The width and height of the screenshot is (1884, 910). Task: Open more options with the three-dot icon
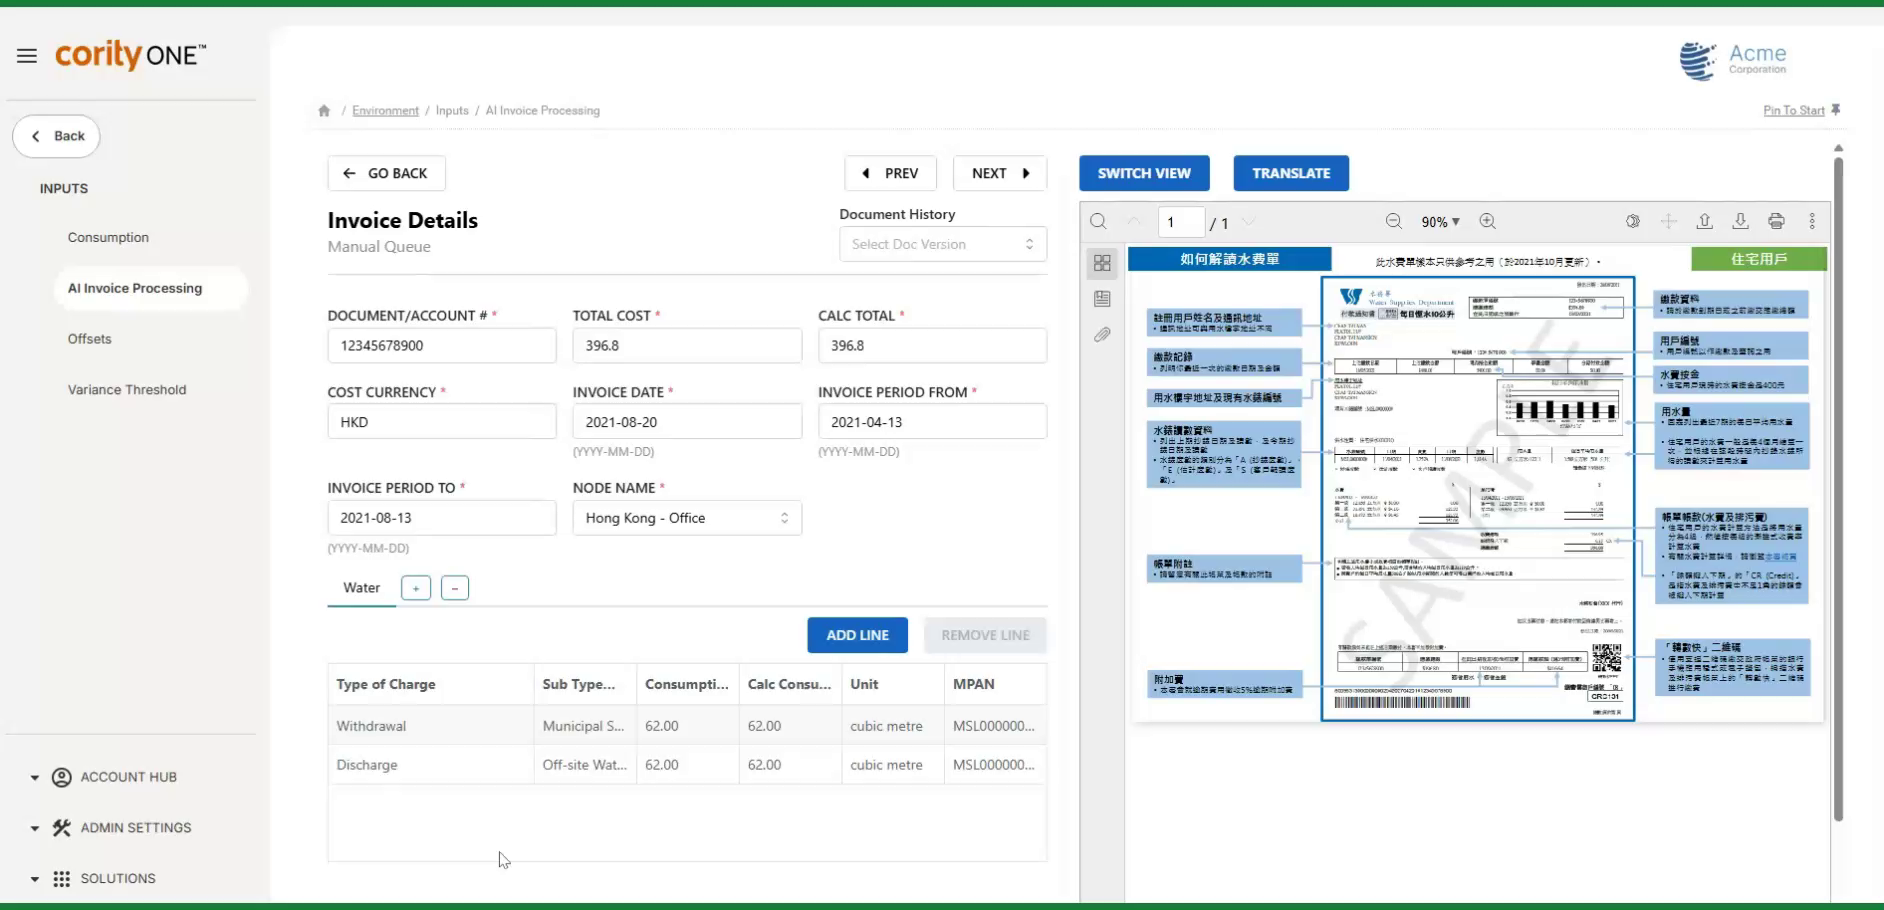[1812, 221]
